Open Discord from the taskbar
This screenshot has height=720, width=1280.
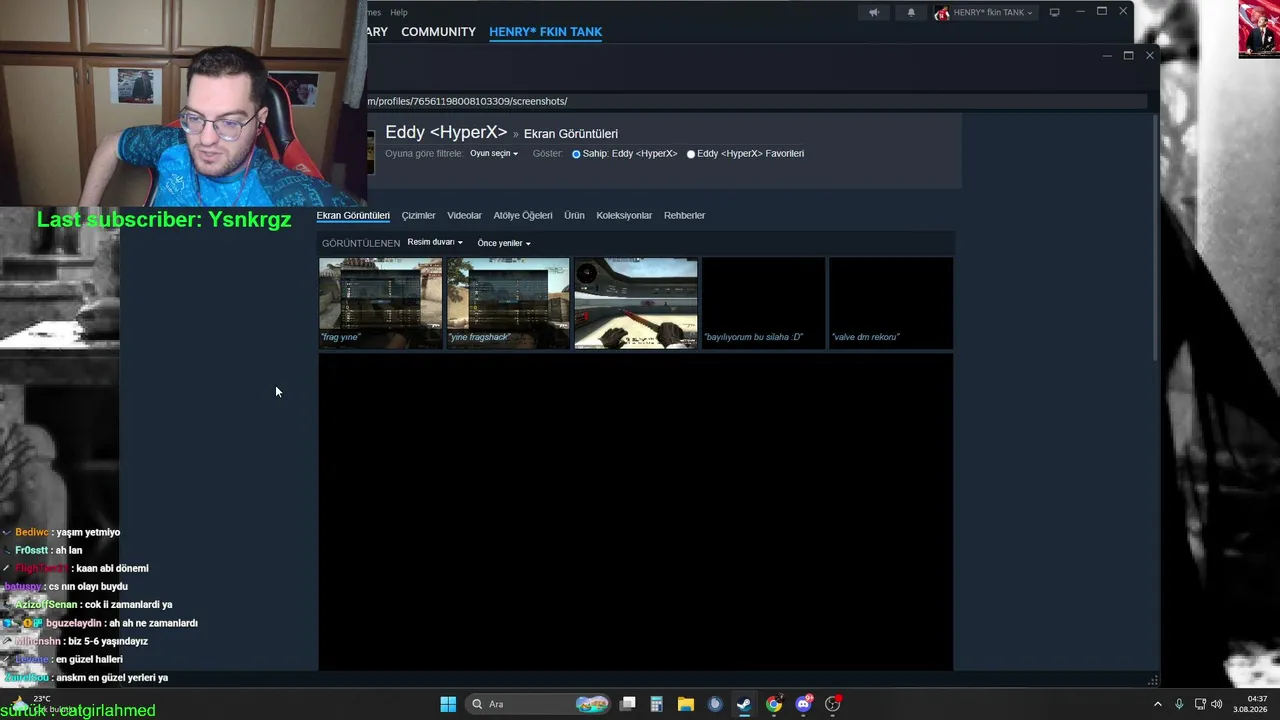pyautogui.click(x=803, y=704)
